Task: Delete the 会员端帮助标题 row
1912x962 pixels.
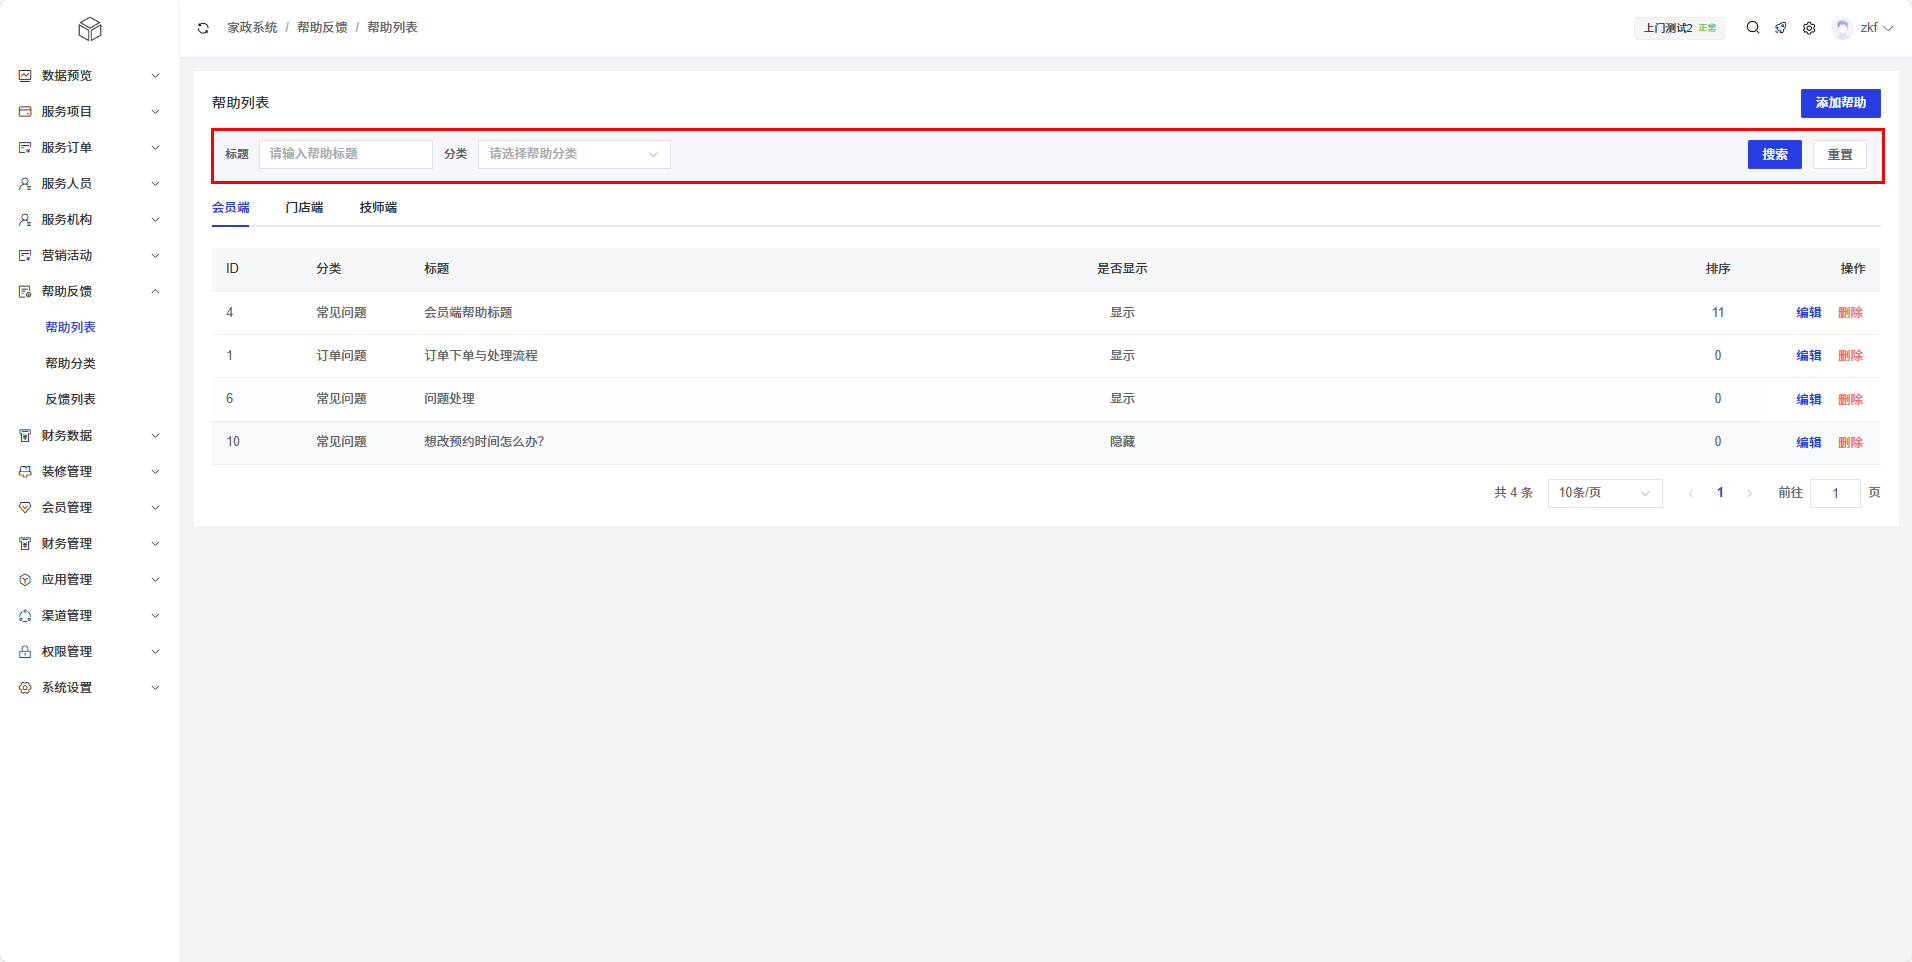Action: point(1850,313)
